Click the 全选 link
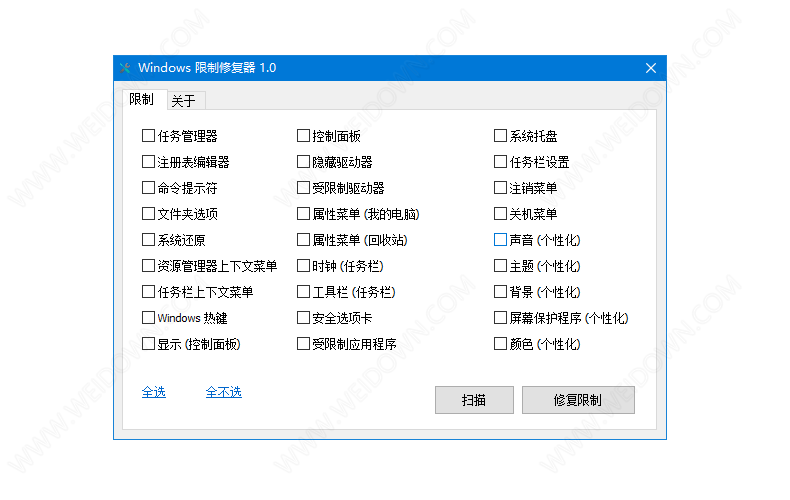 154,392
